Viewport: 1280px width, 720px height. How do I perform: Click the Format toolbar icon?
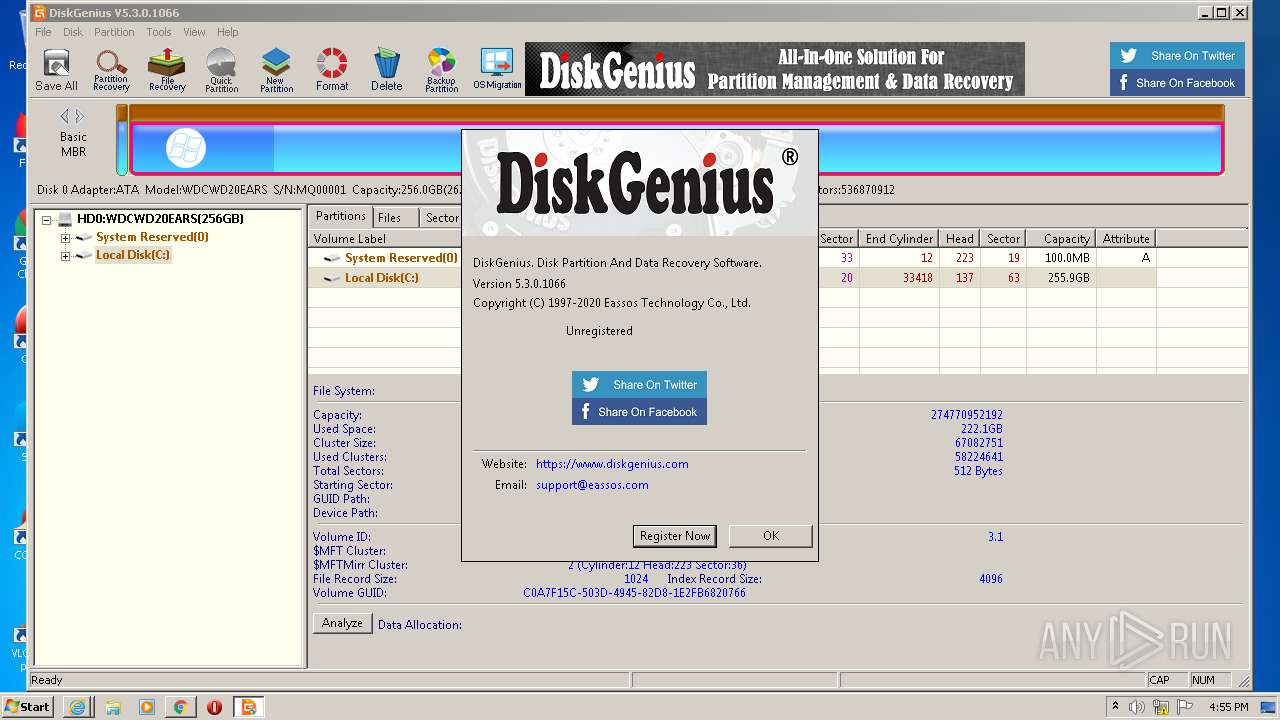332,69
